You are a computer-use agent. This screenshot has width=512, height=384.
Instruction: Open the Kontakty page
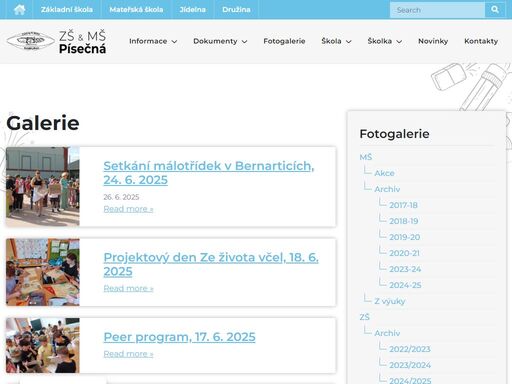(481, 41)
